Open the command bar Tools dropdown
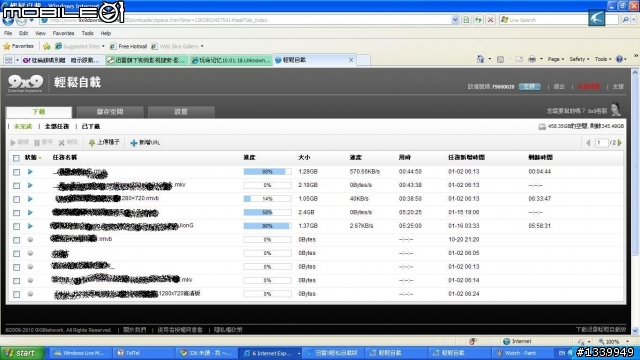This screenshot has width=640, height=360. [603, 59]
